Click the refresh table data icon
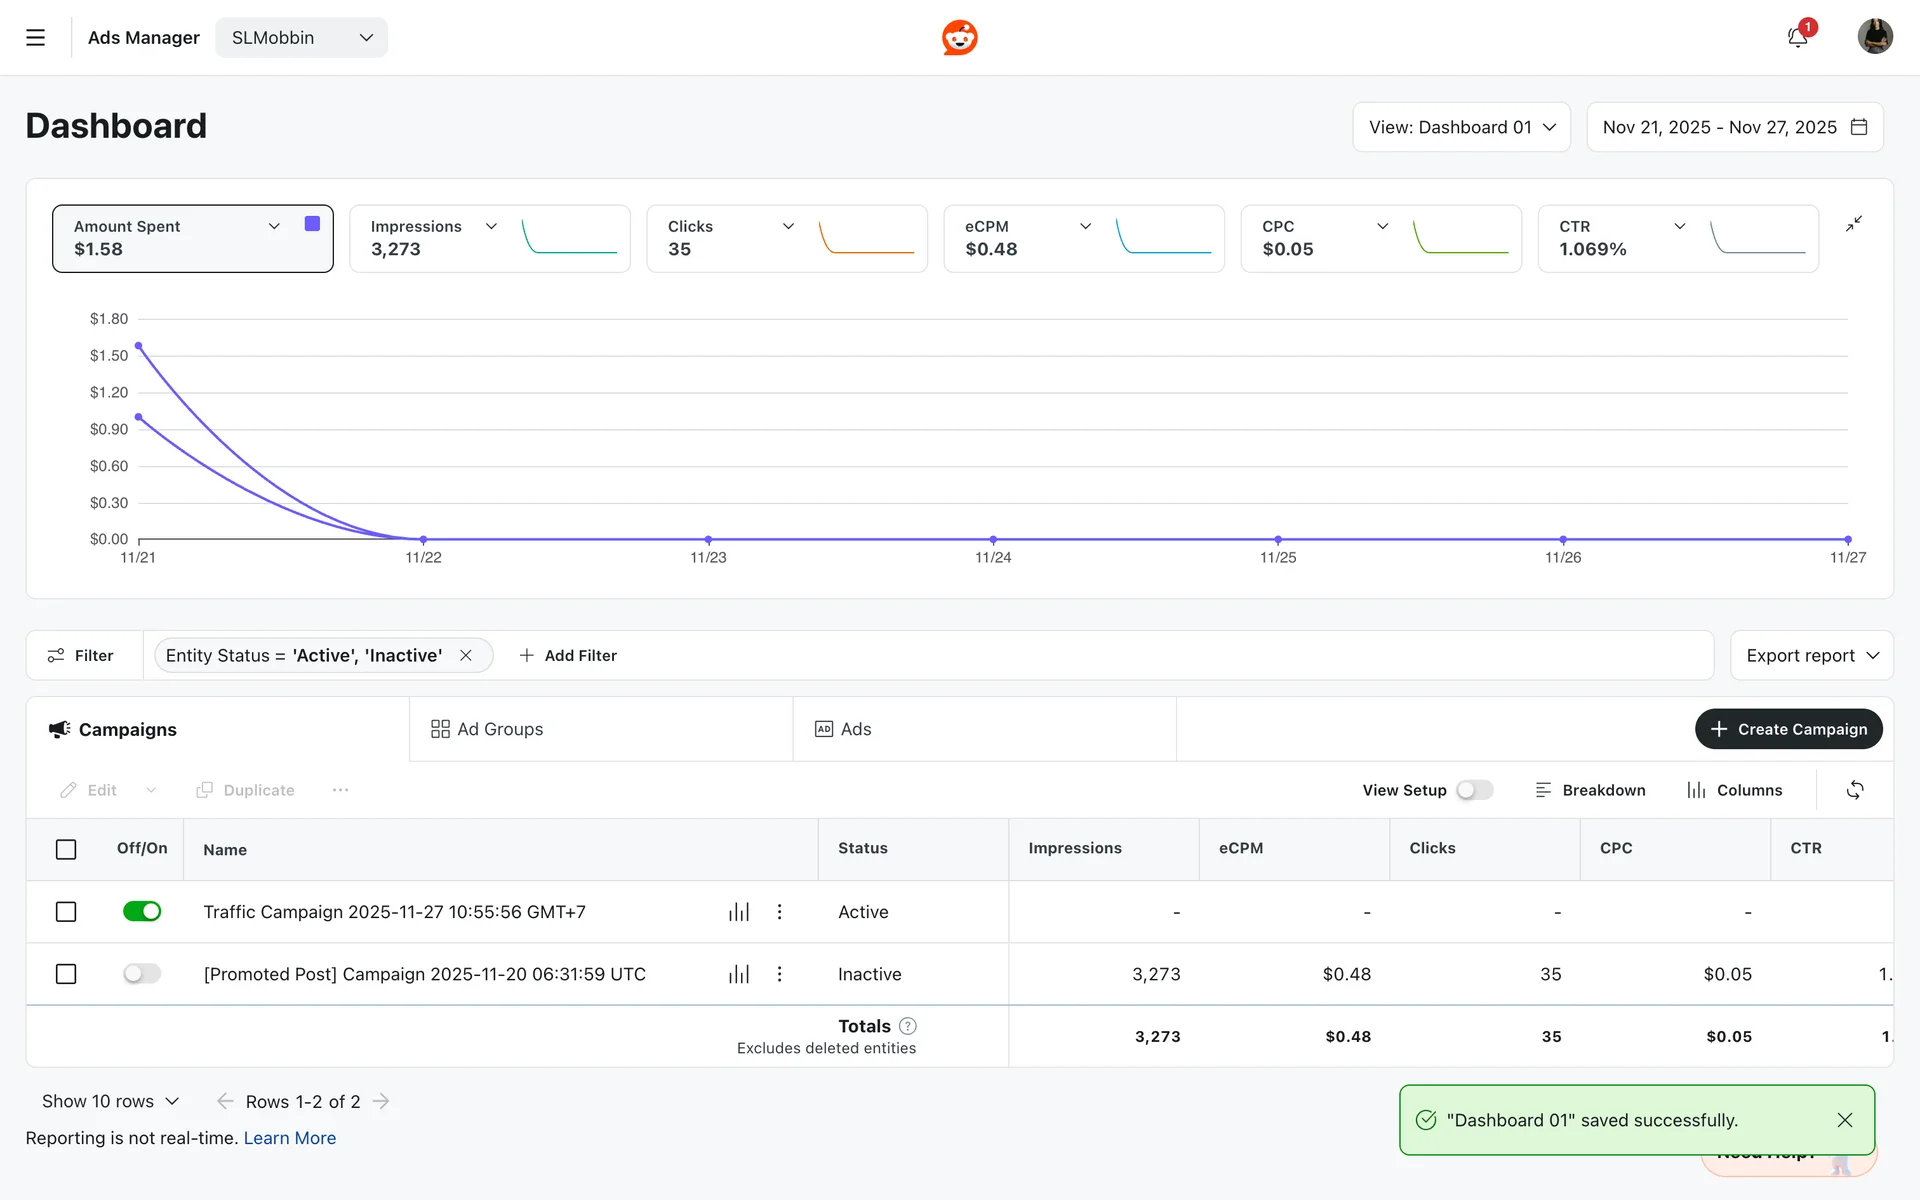 [1854, 790]
